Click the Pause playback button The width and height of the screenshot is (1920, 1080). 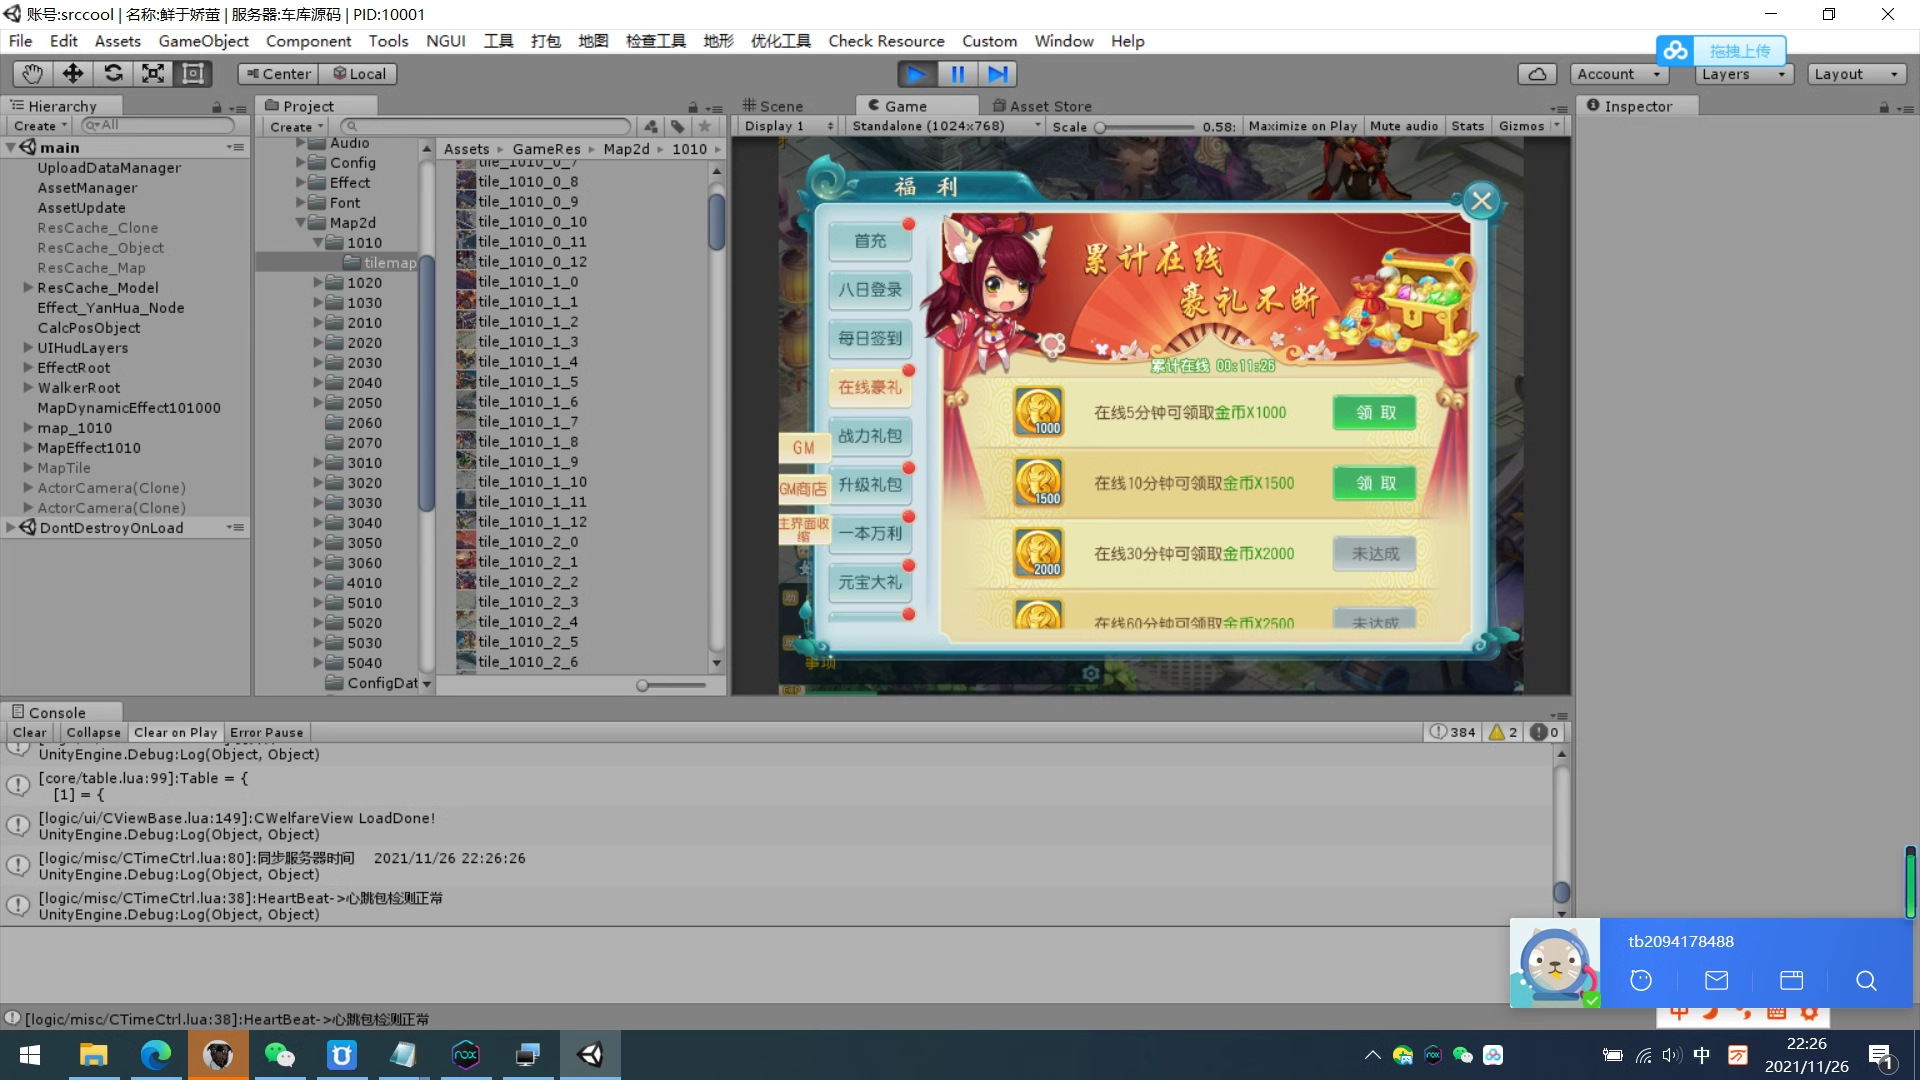[x=957, y=74]
